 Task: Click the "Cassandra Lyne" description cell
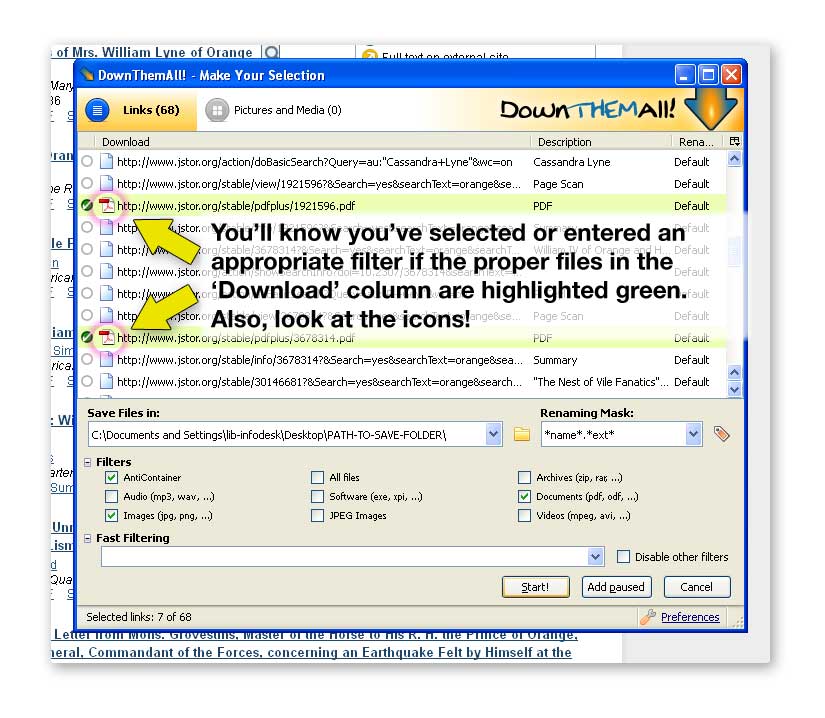(x=572, y=162)
